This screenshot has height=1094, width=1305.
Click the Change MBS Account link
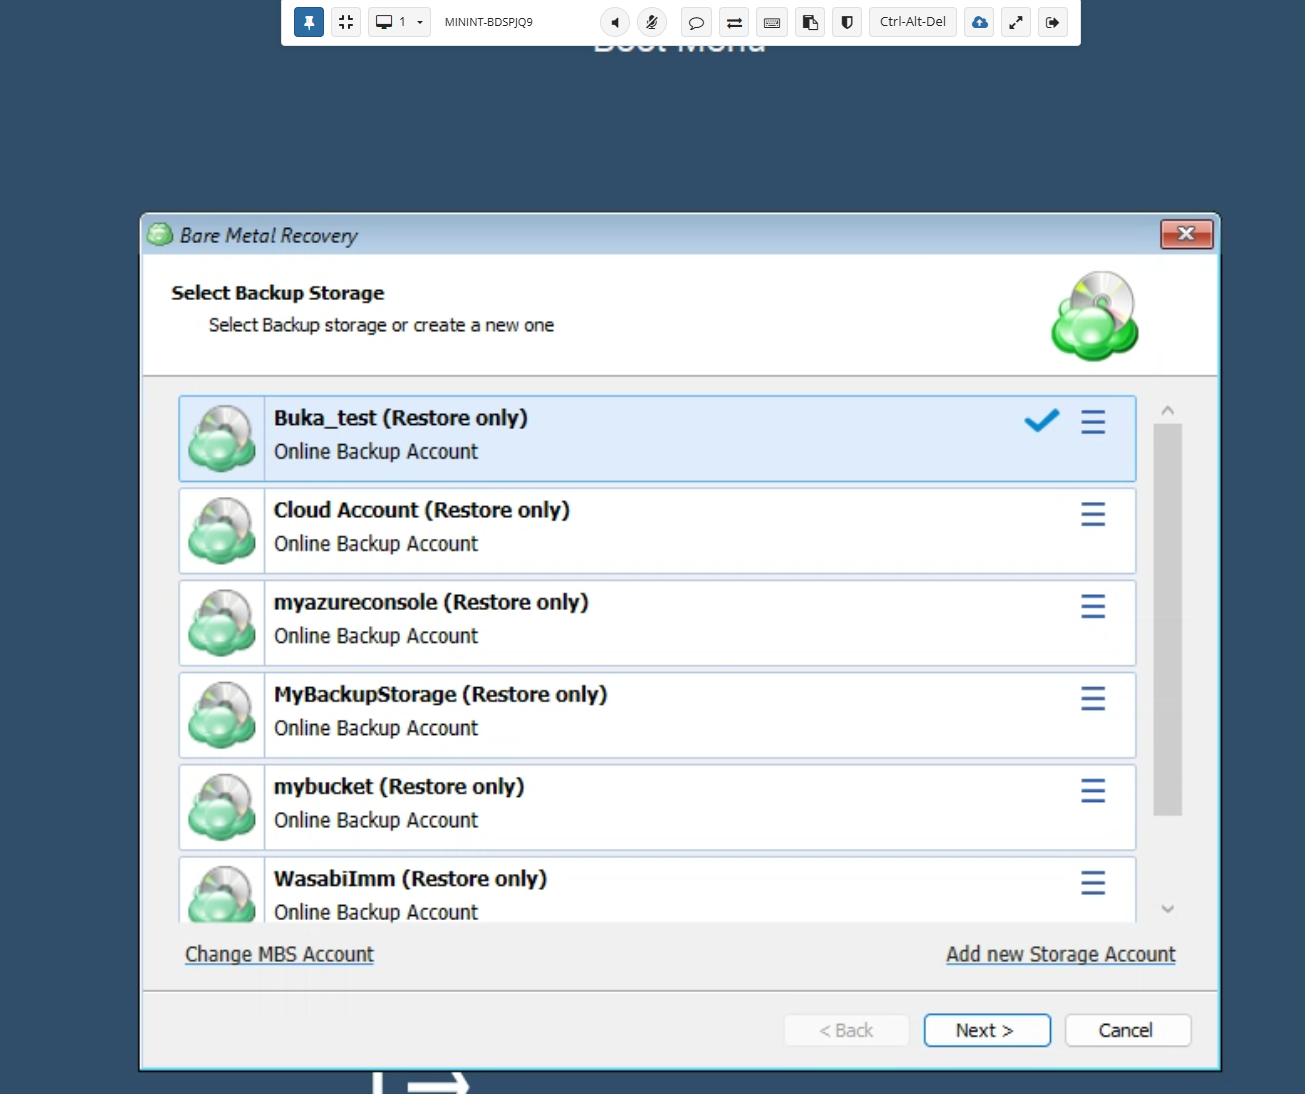pos(279,954)
